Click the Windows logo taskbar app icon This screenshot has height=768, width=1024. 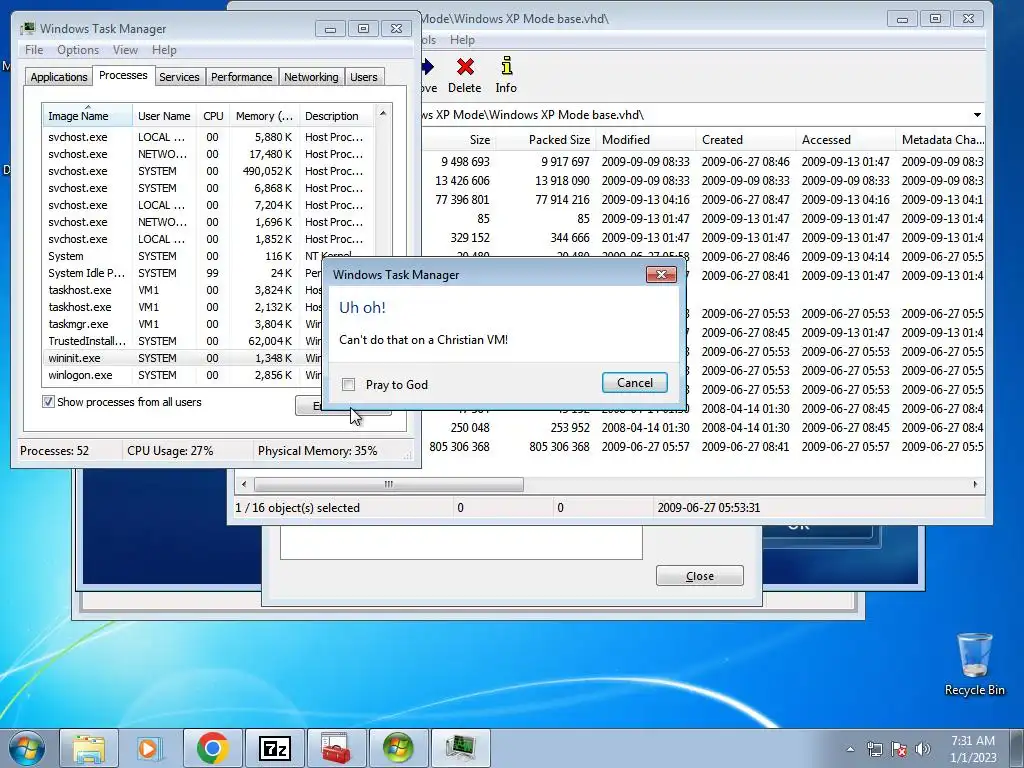[398, 748]
